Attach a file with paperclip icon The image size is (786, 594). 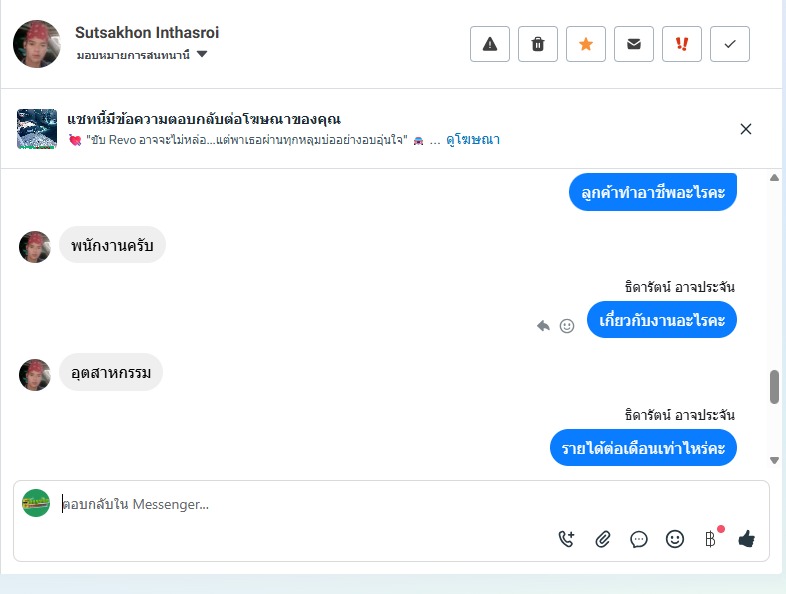(603, 539)
